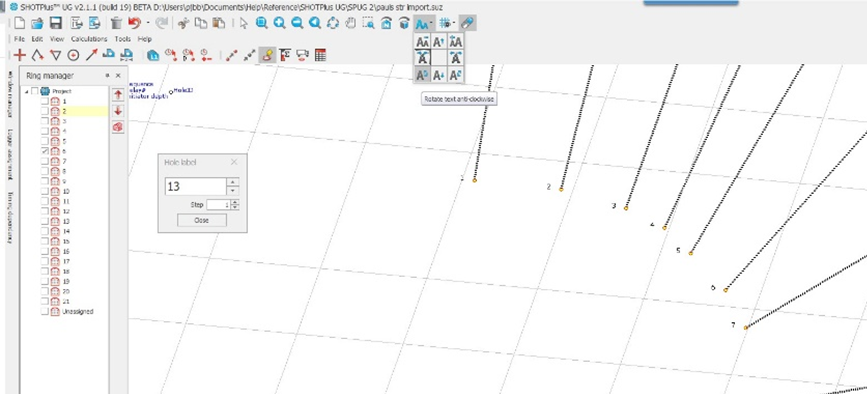The width and height of the screenshot is (867, 394).
Task: Open the Calculations menu
Action: (x=89, y=39)
